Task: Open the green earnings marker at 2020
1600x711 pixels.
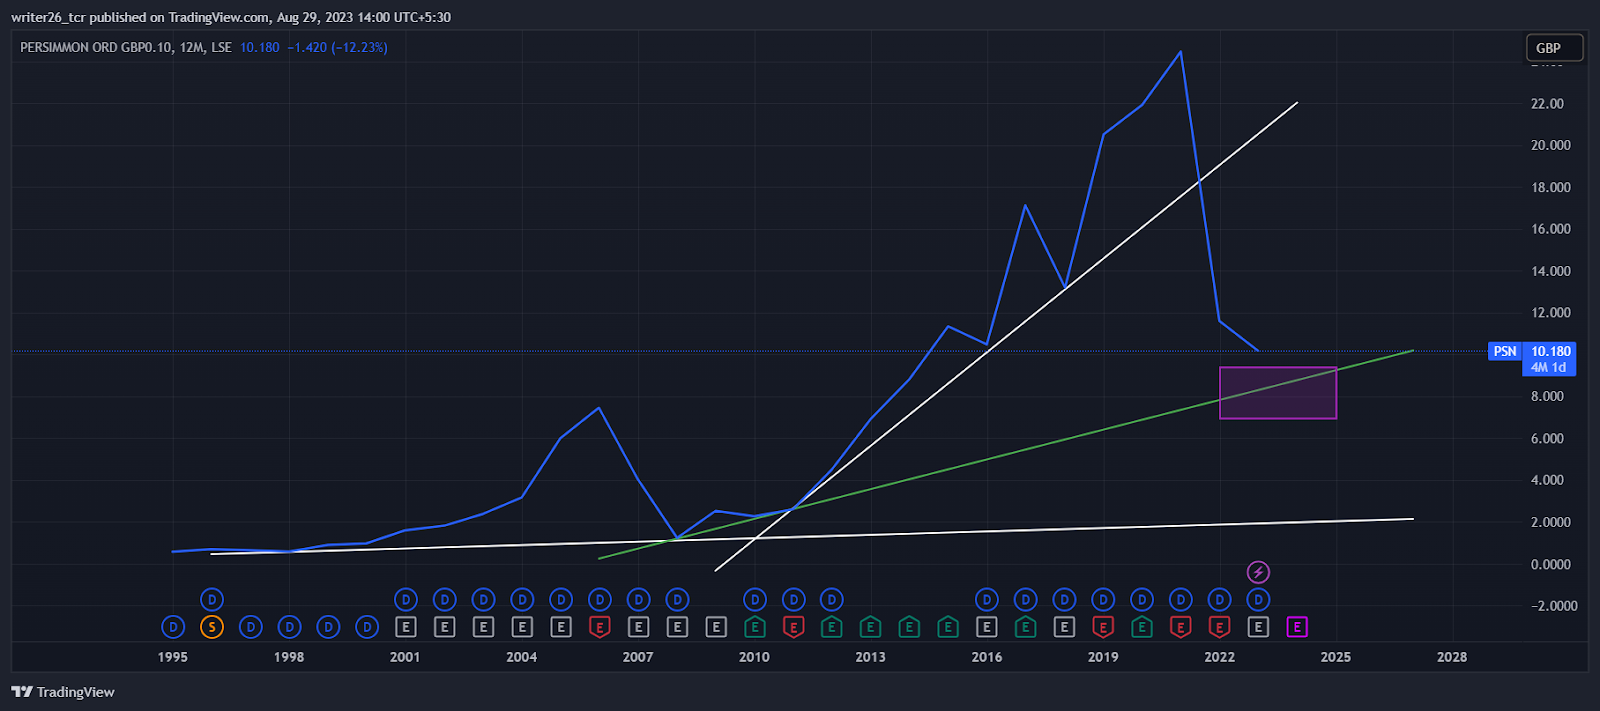Action: coord(1141,627)
